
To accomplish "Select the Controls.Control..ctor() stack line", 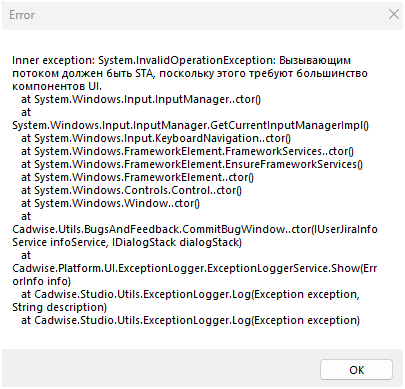I will tap(131, 190).
